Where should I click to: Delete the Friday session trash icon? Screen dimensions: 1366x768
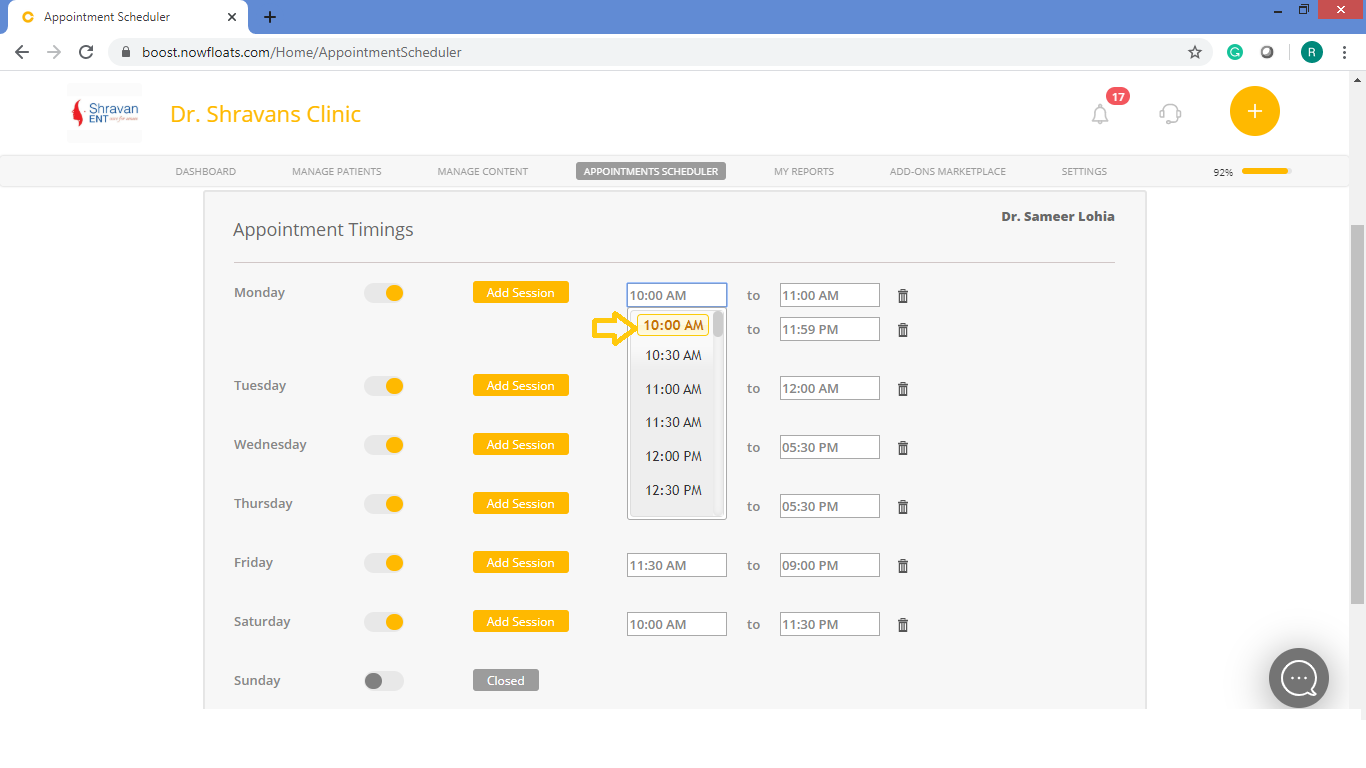[903, 566]
